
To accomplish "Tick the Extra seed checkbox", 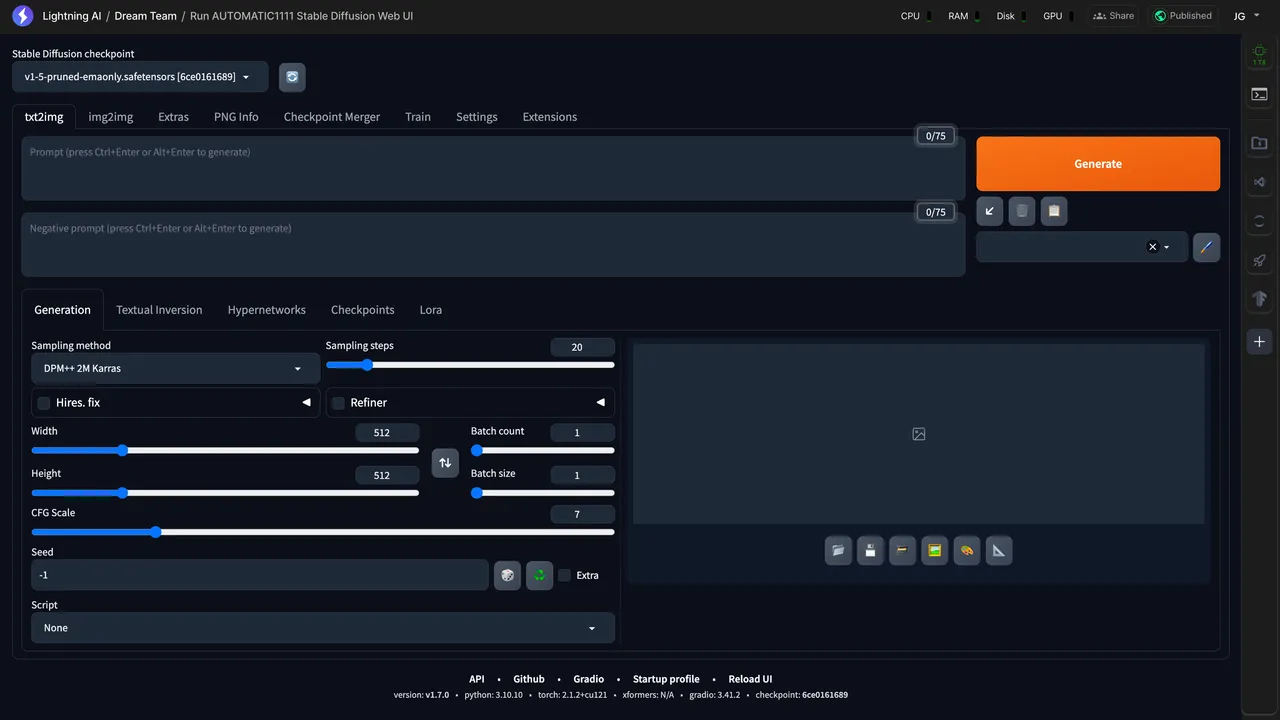I will [x=565, y=575].
